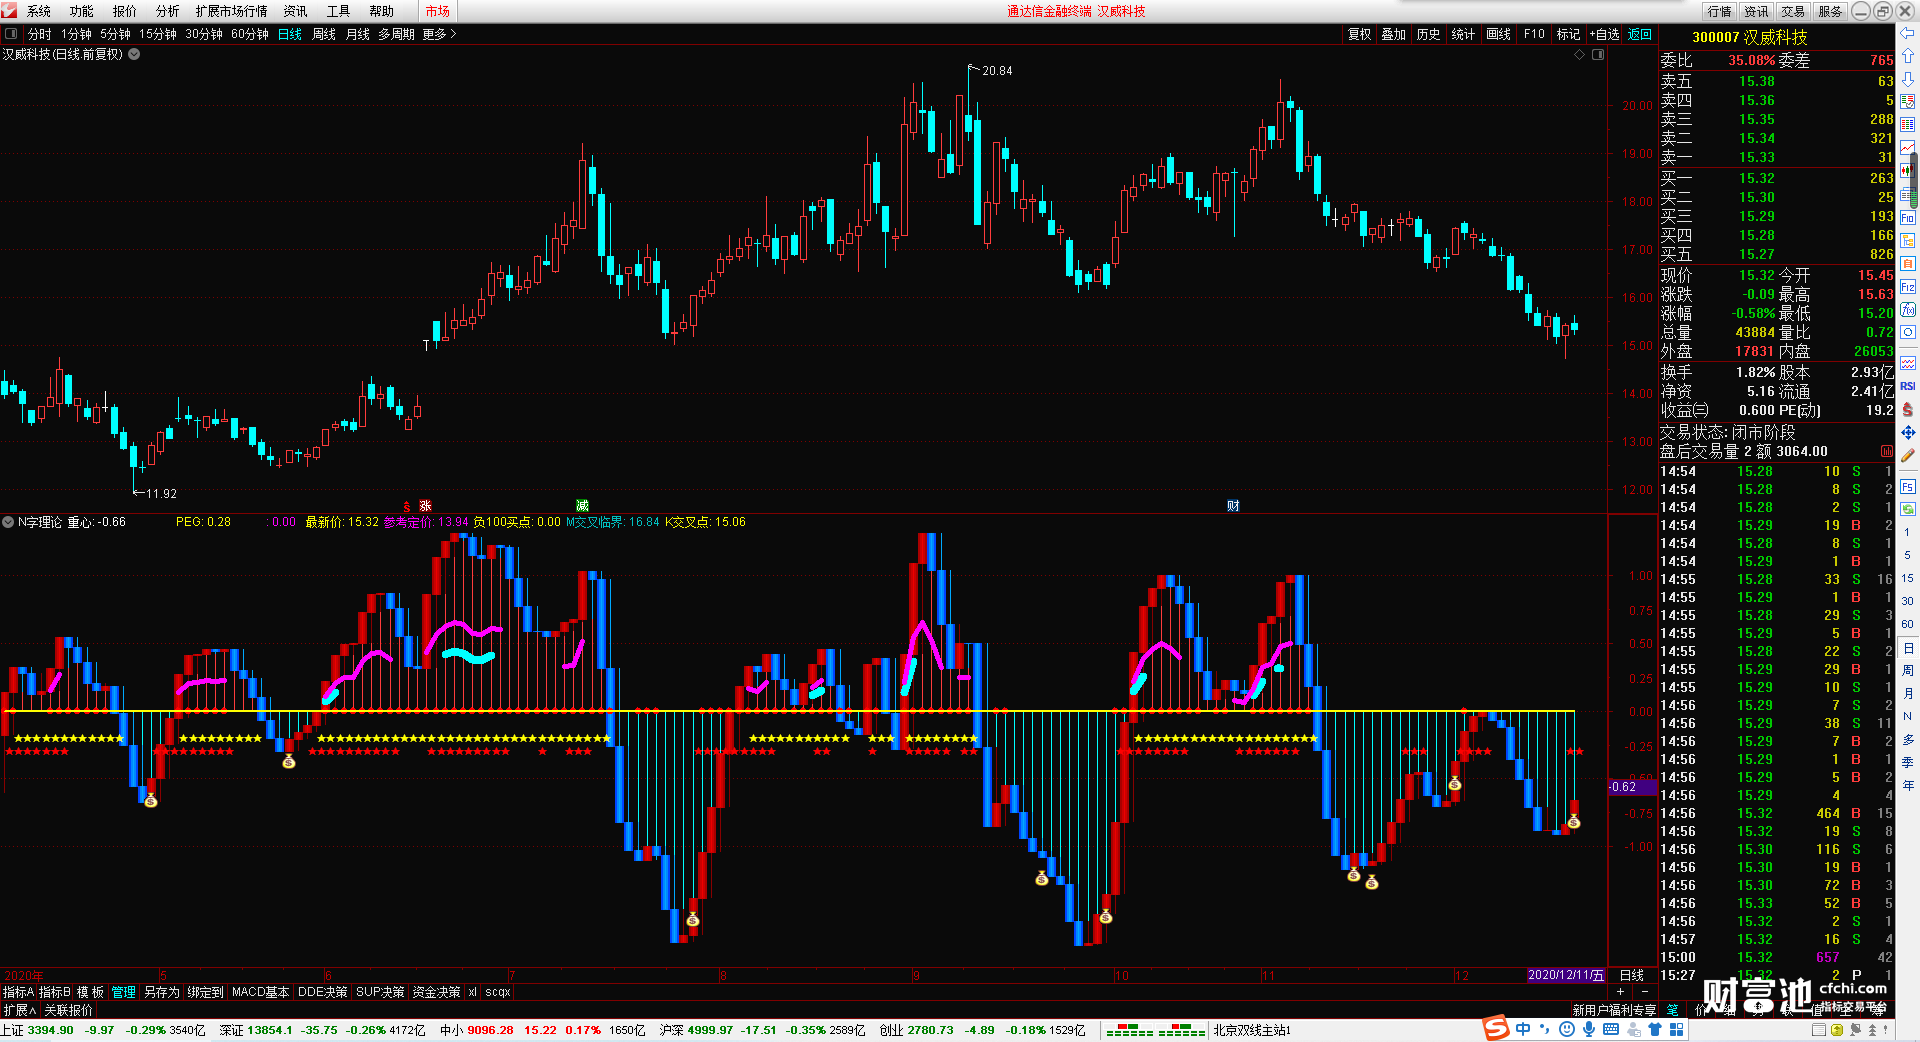The image size is (1920, 1042).
Task: Click the 关联报价 button at the bottom
Action: coord(68,1010)
